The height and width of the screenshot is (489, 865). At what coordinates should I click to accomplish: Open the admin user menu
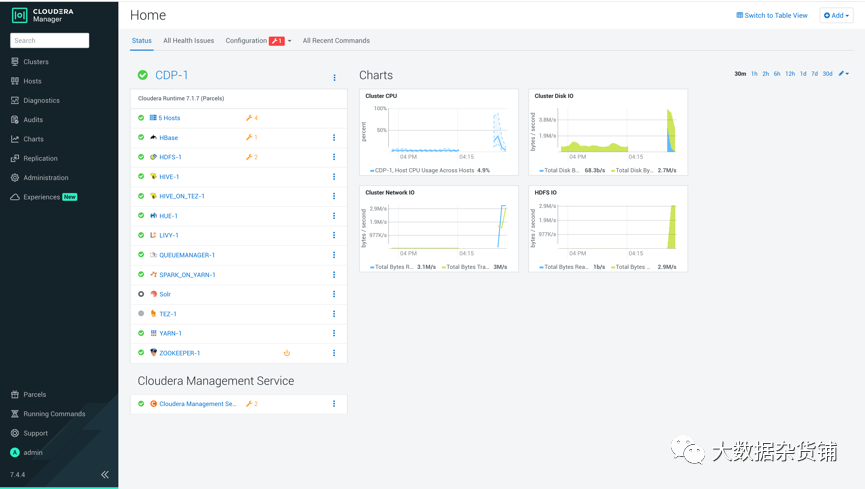33,453
